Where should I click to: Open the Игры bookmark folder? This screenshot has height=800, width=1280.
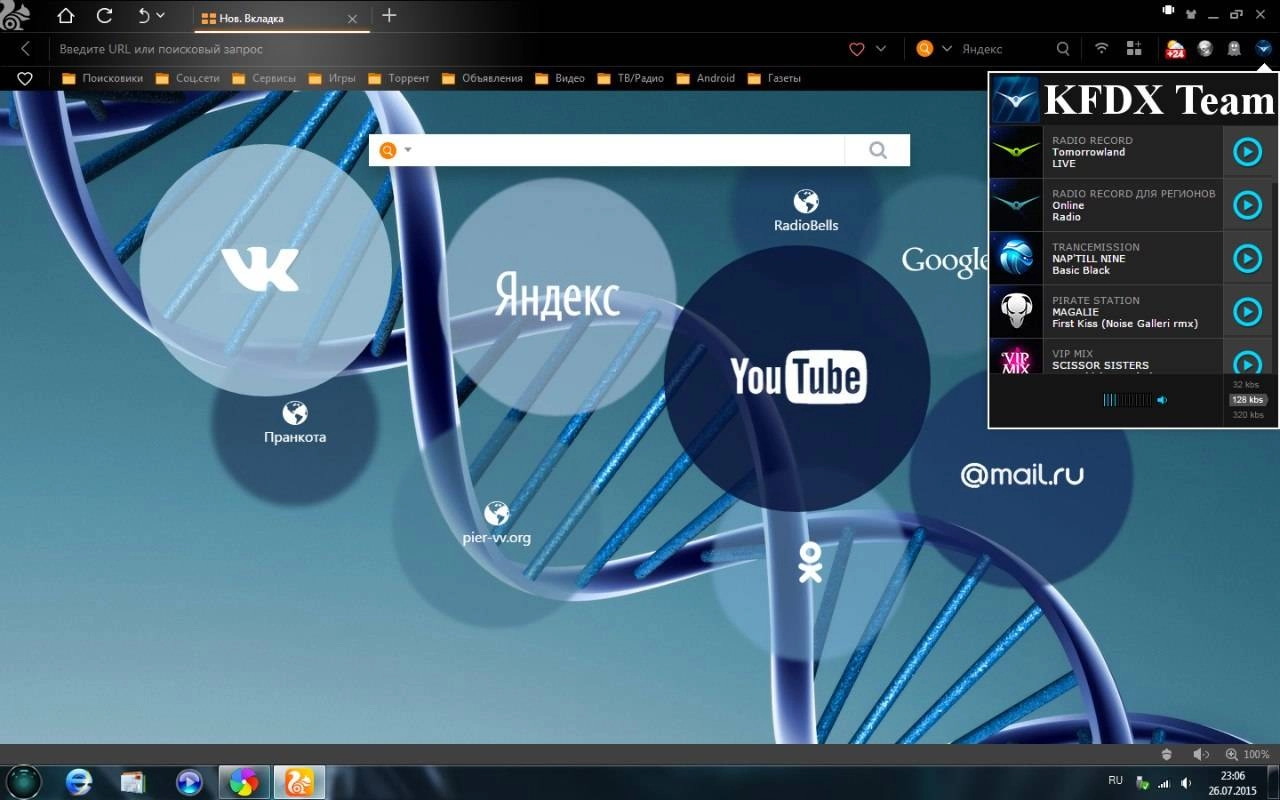pyautogui.click(x=332, y=78)
